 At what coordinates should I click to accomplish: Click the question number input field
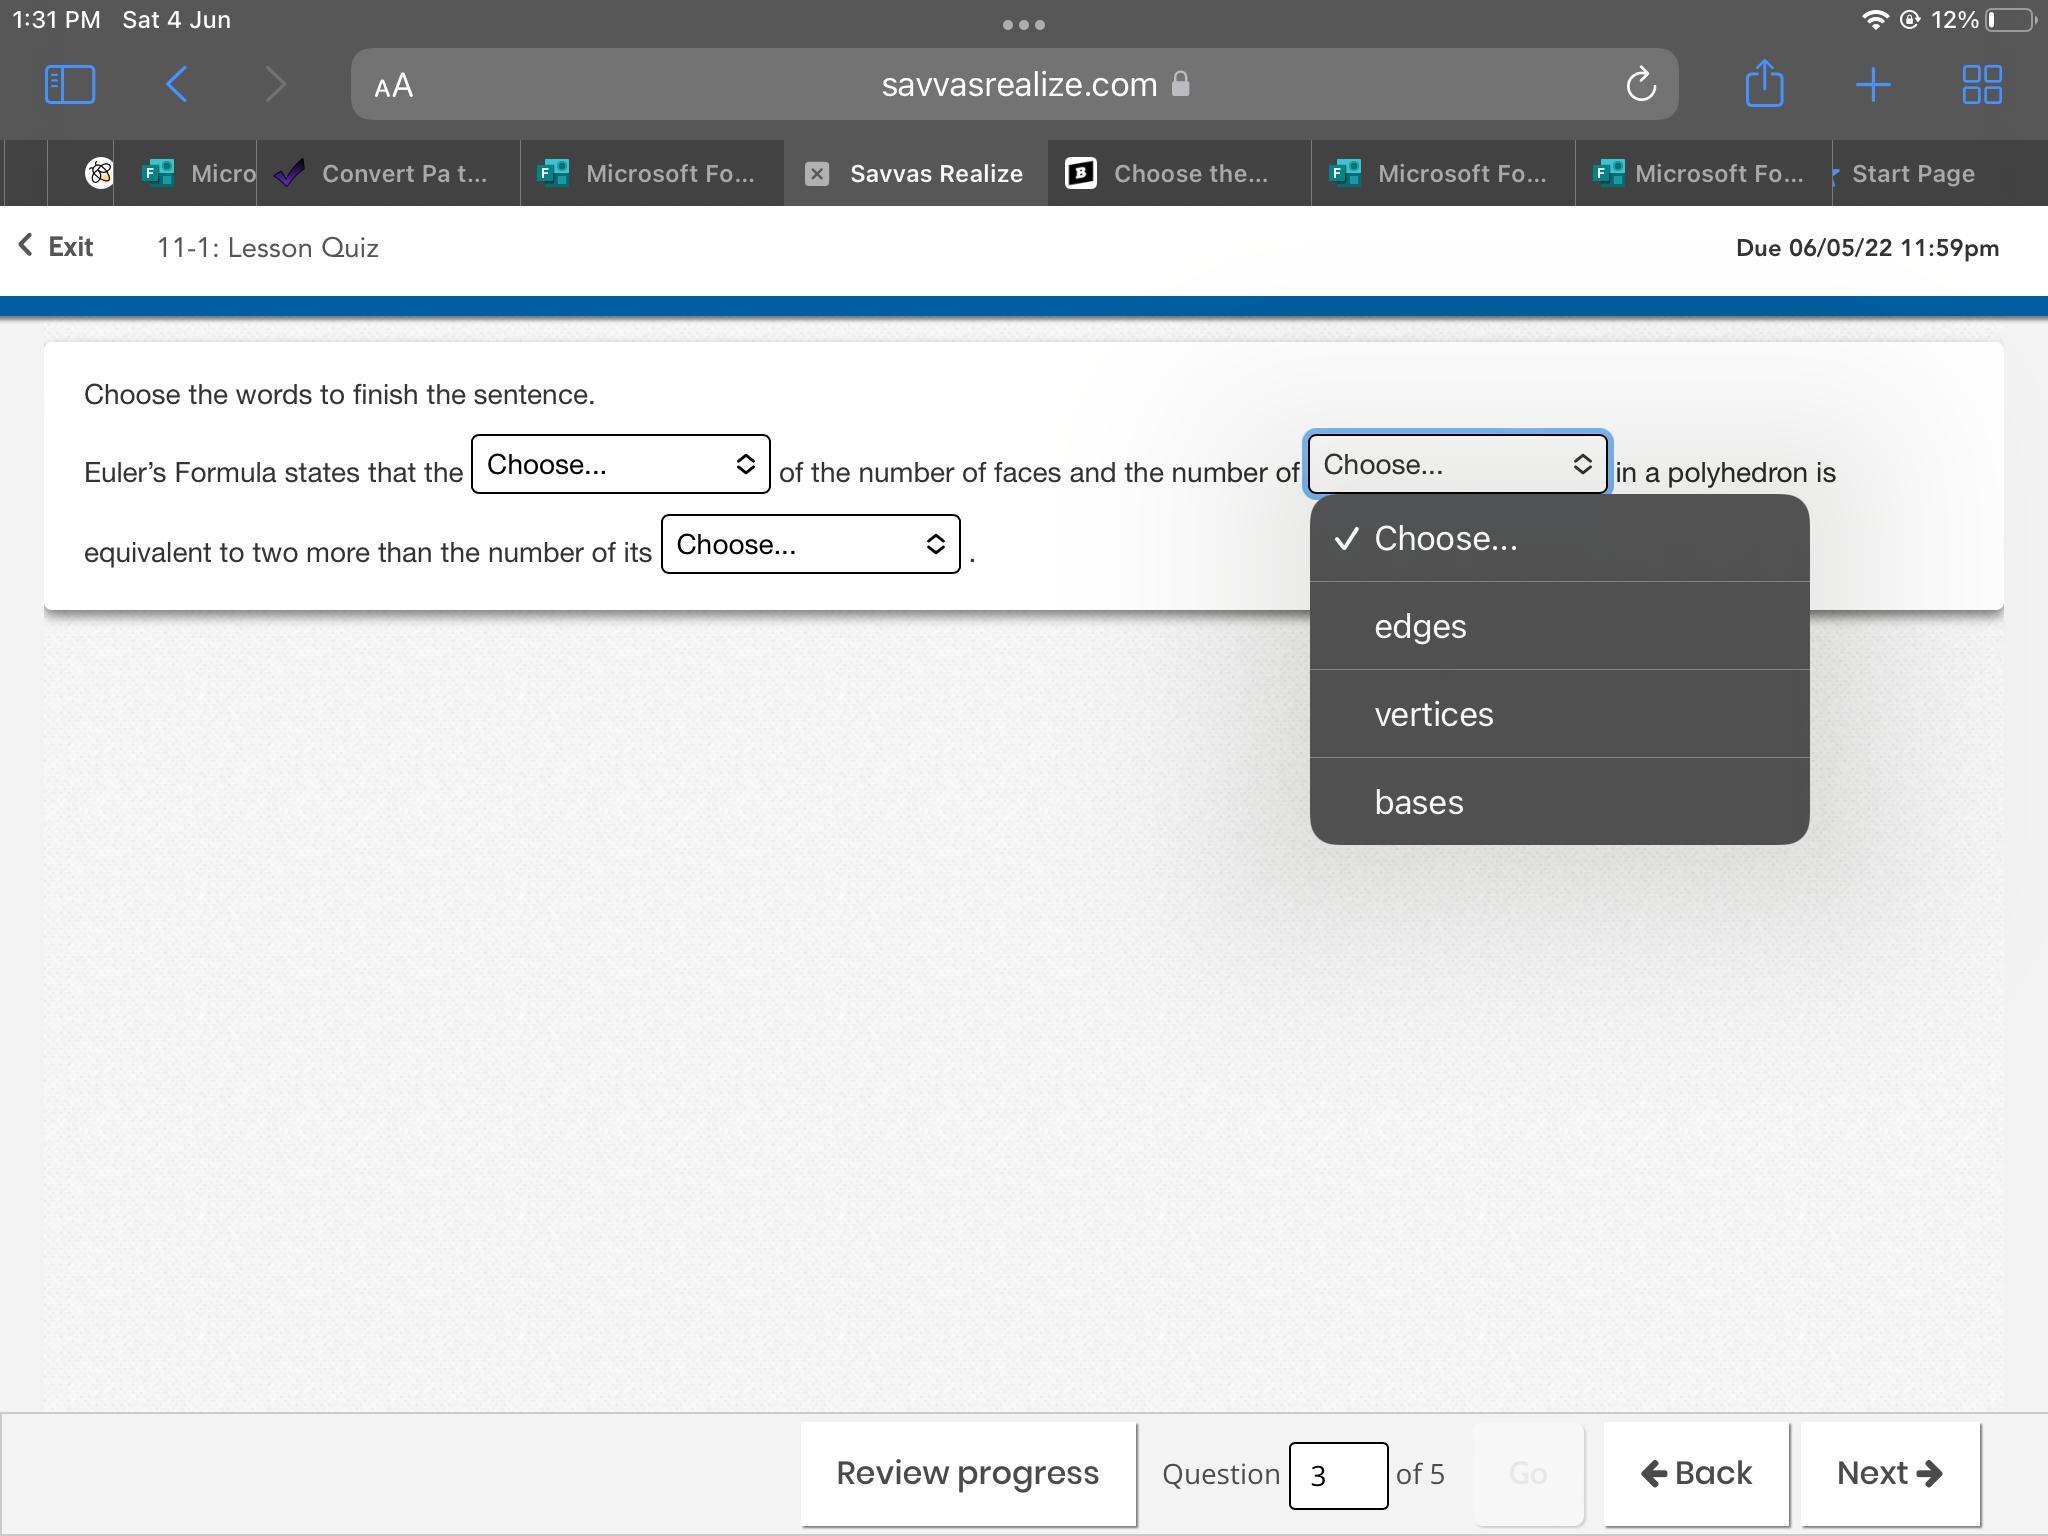pyautogui.click(x=1337, y=1475)
